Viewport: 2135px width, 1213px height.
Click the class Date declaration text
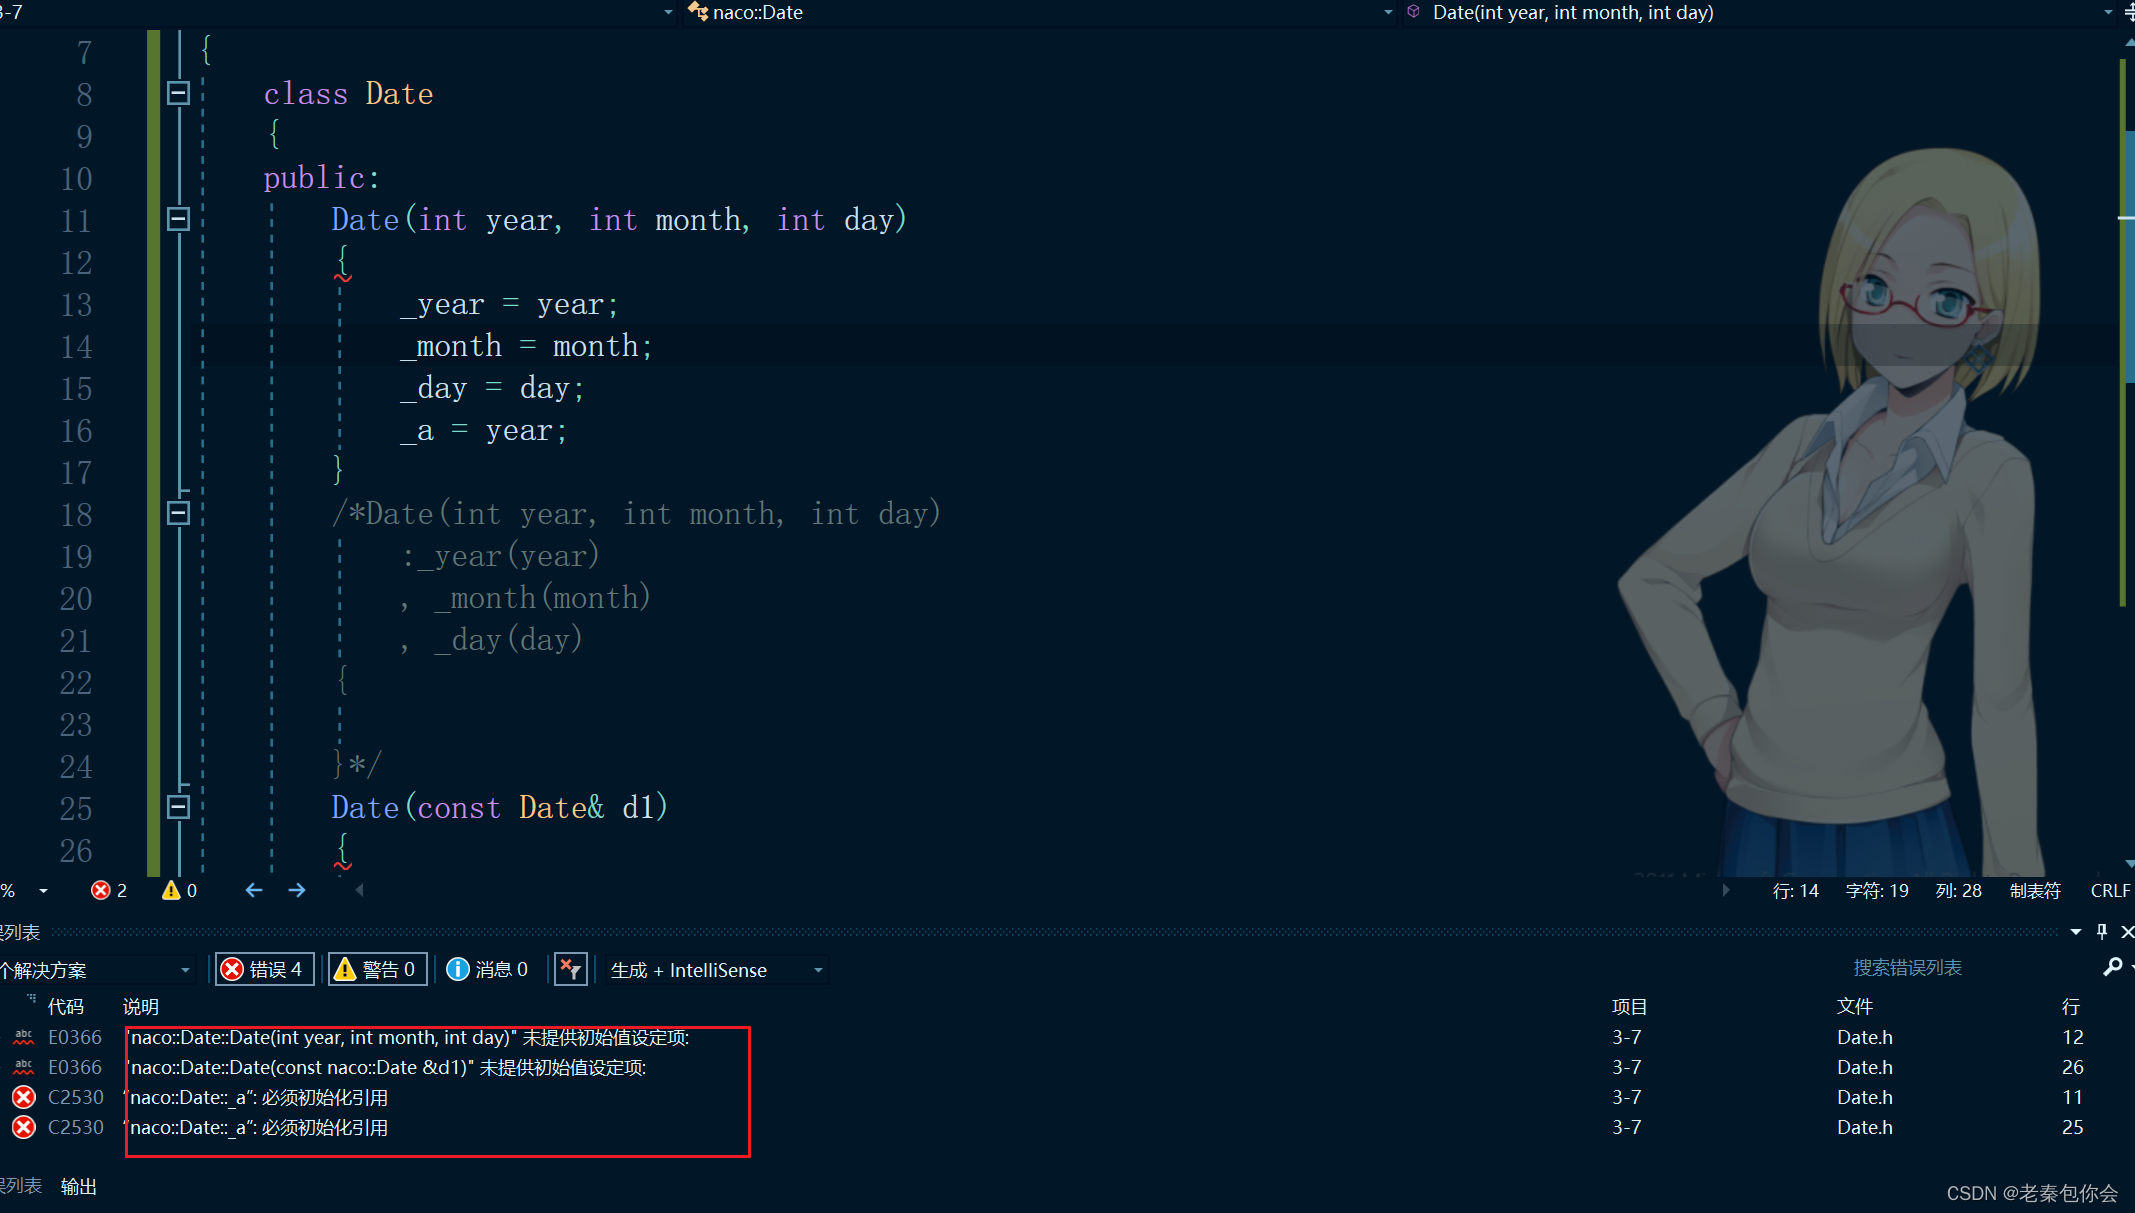(348, 93)
